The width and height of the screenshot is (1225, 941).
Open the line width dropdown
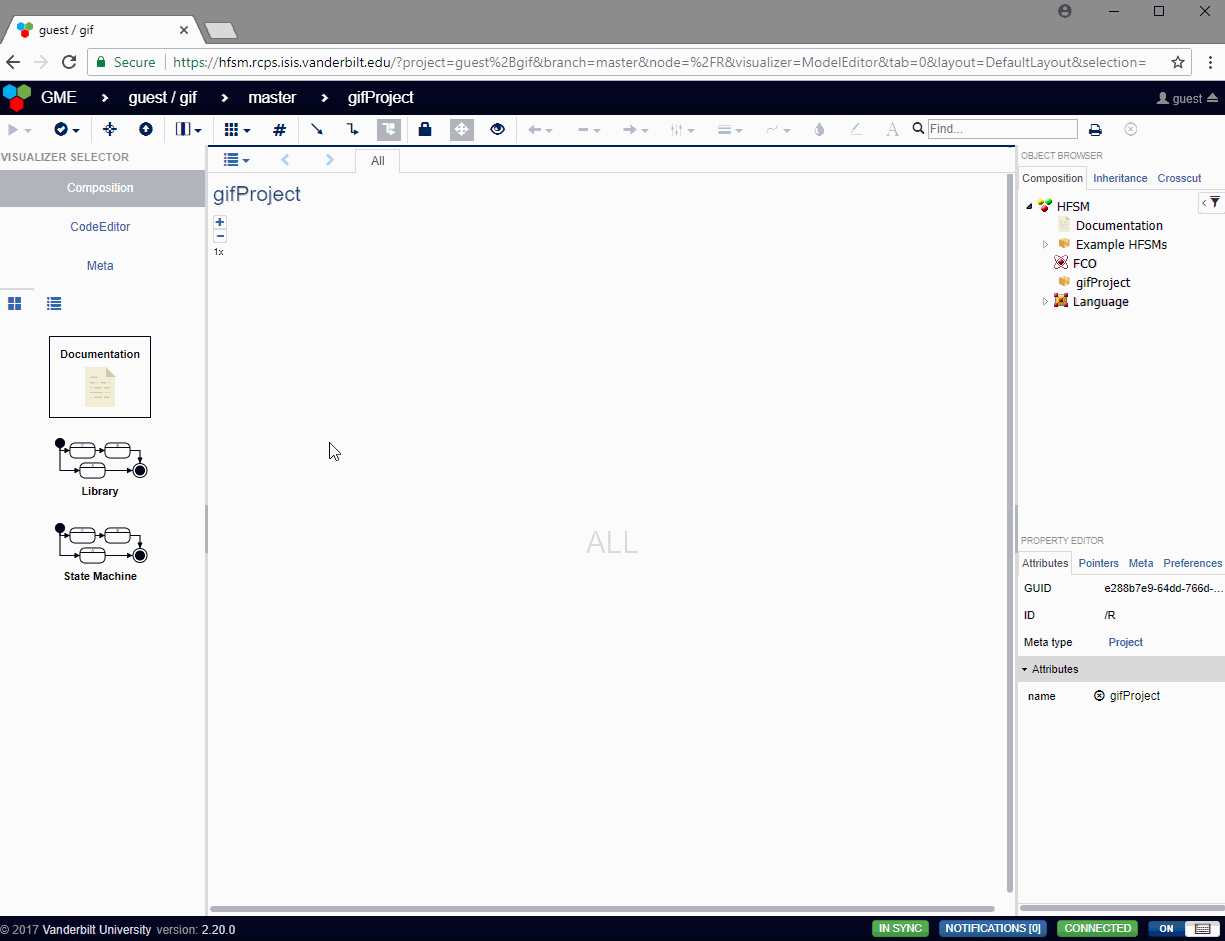[x=730, y=129]
